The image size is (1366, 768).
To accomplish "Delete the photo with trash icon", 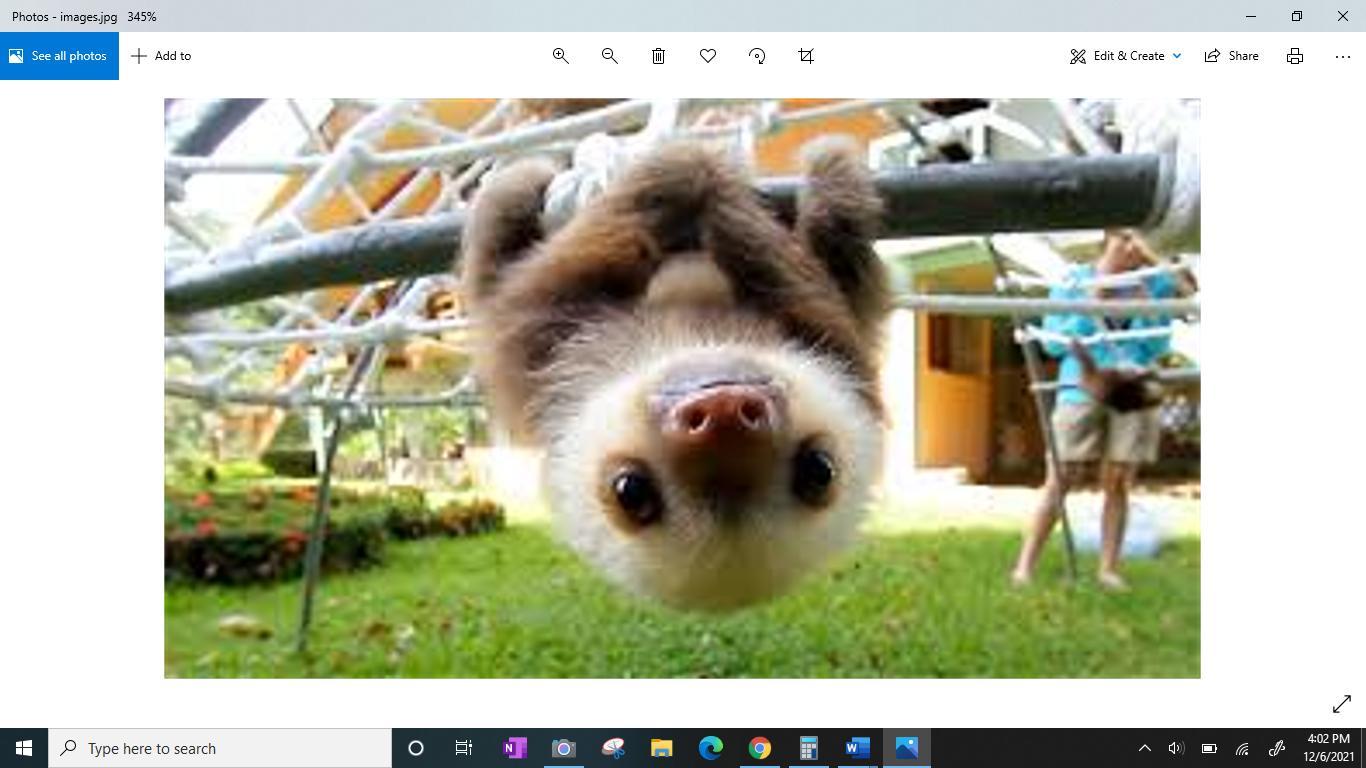I will pos(658,56).
